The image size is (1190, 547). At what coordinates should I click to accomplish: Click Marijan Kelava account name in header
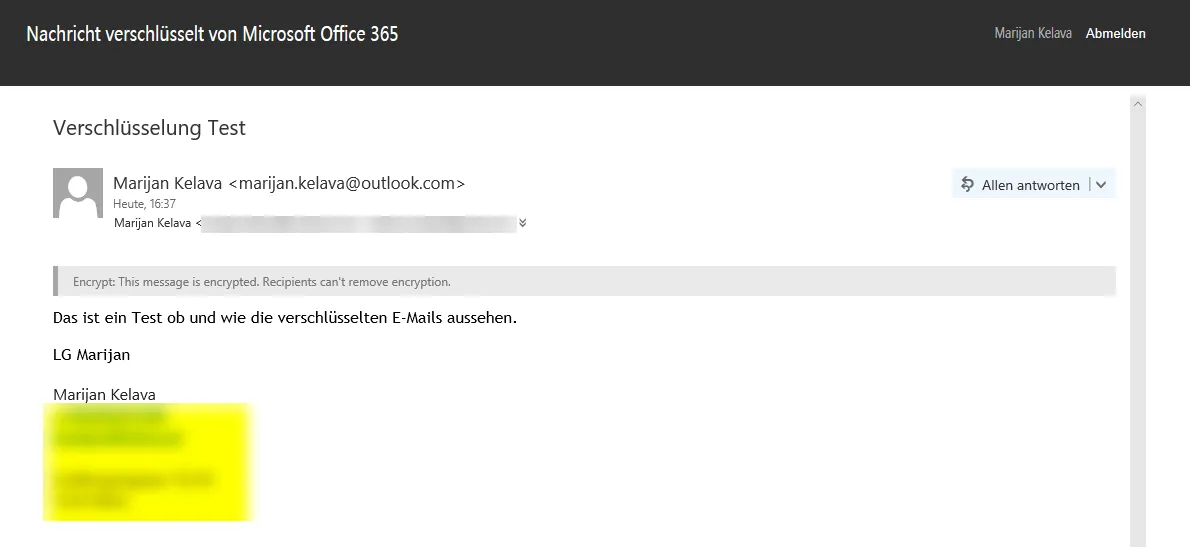(x=1033, y=33)
